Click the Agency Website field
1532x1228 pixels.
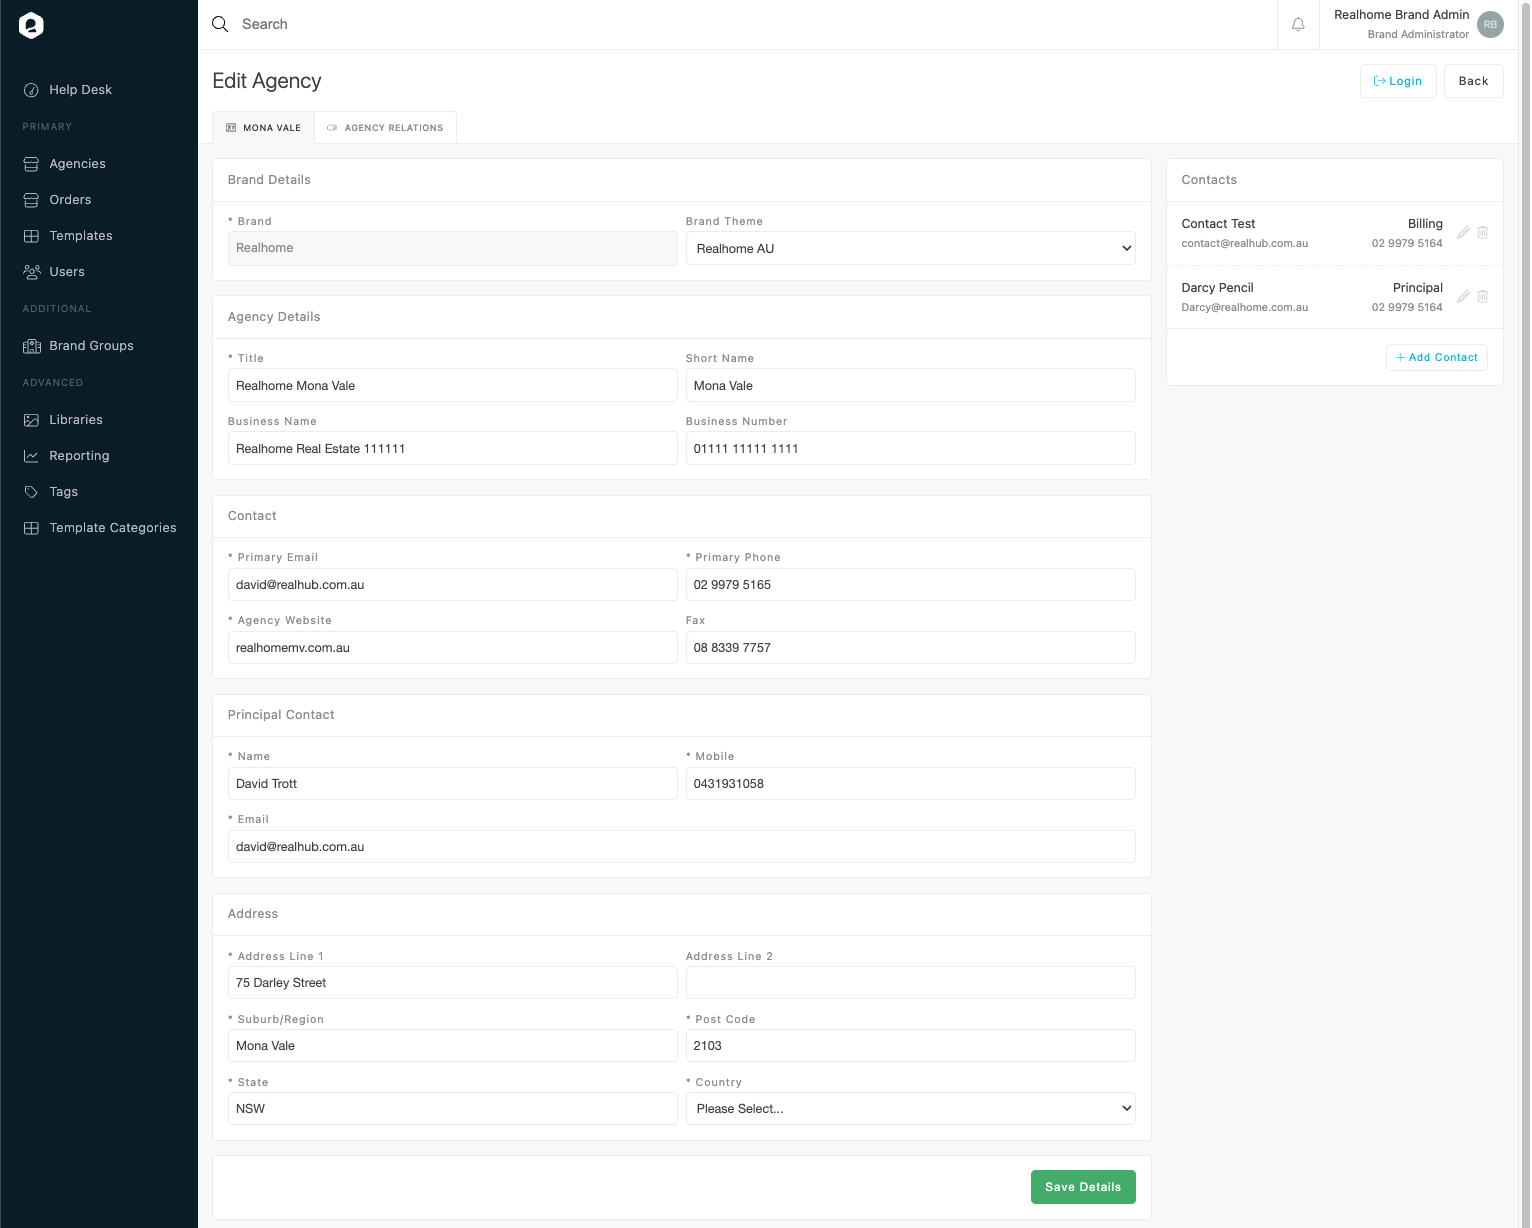(452, 648)
